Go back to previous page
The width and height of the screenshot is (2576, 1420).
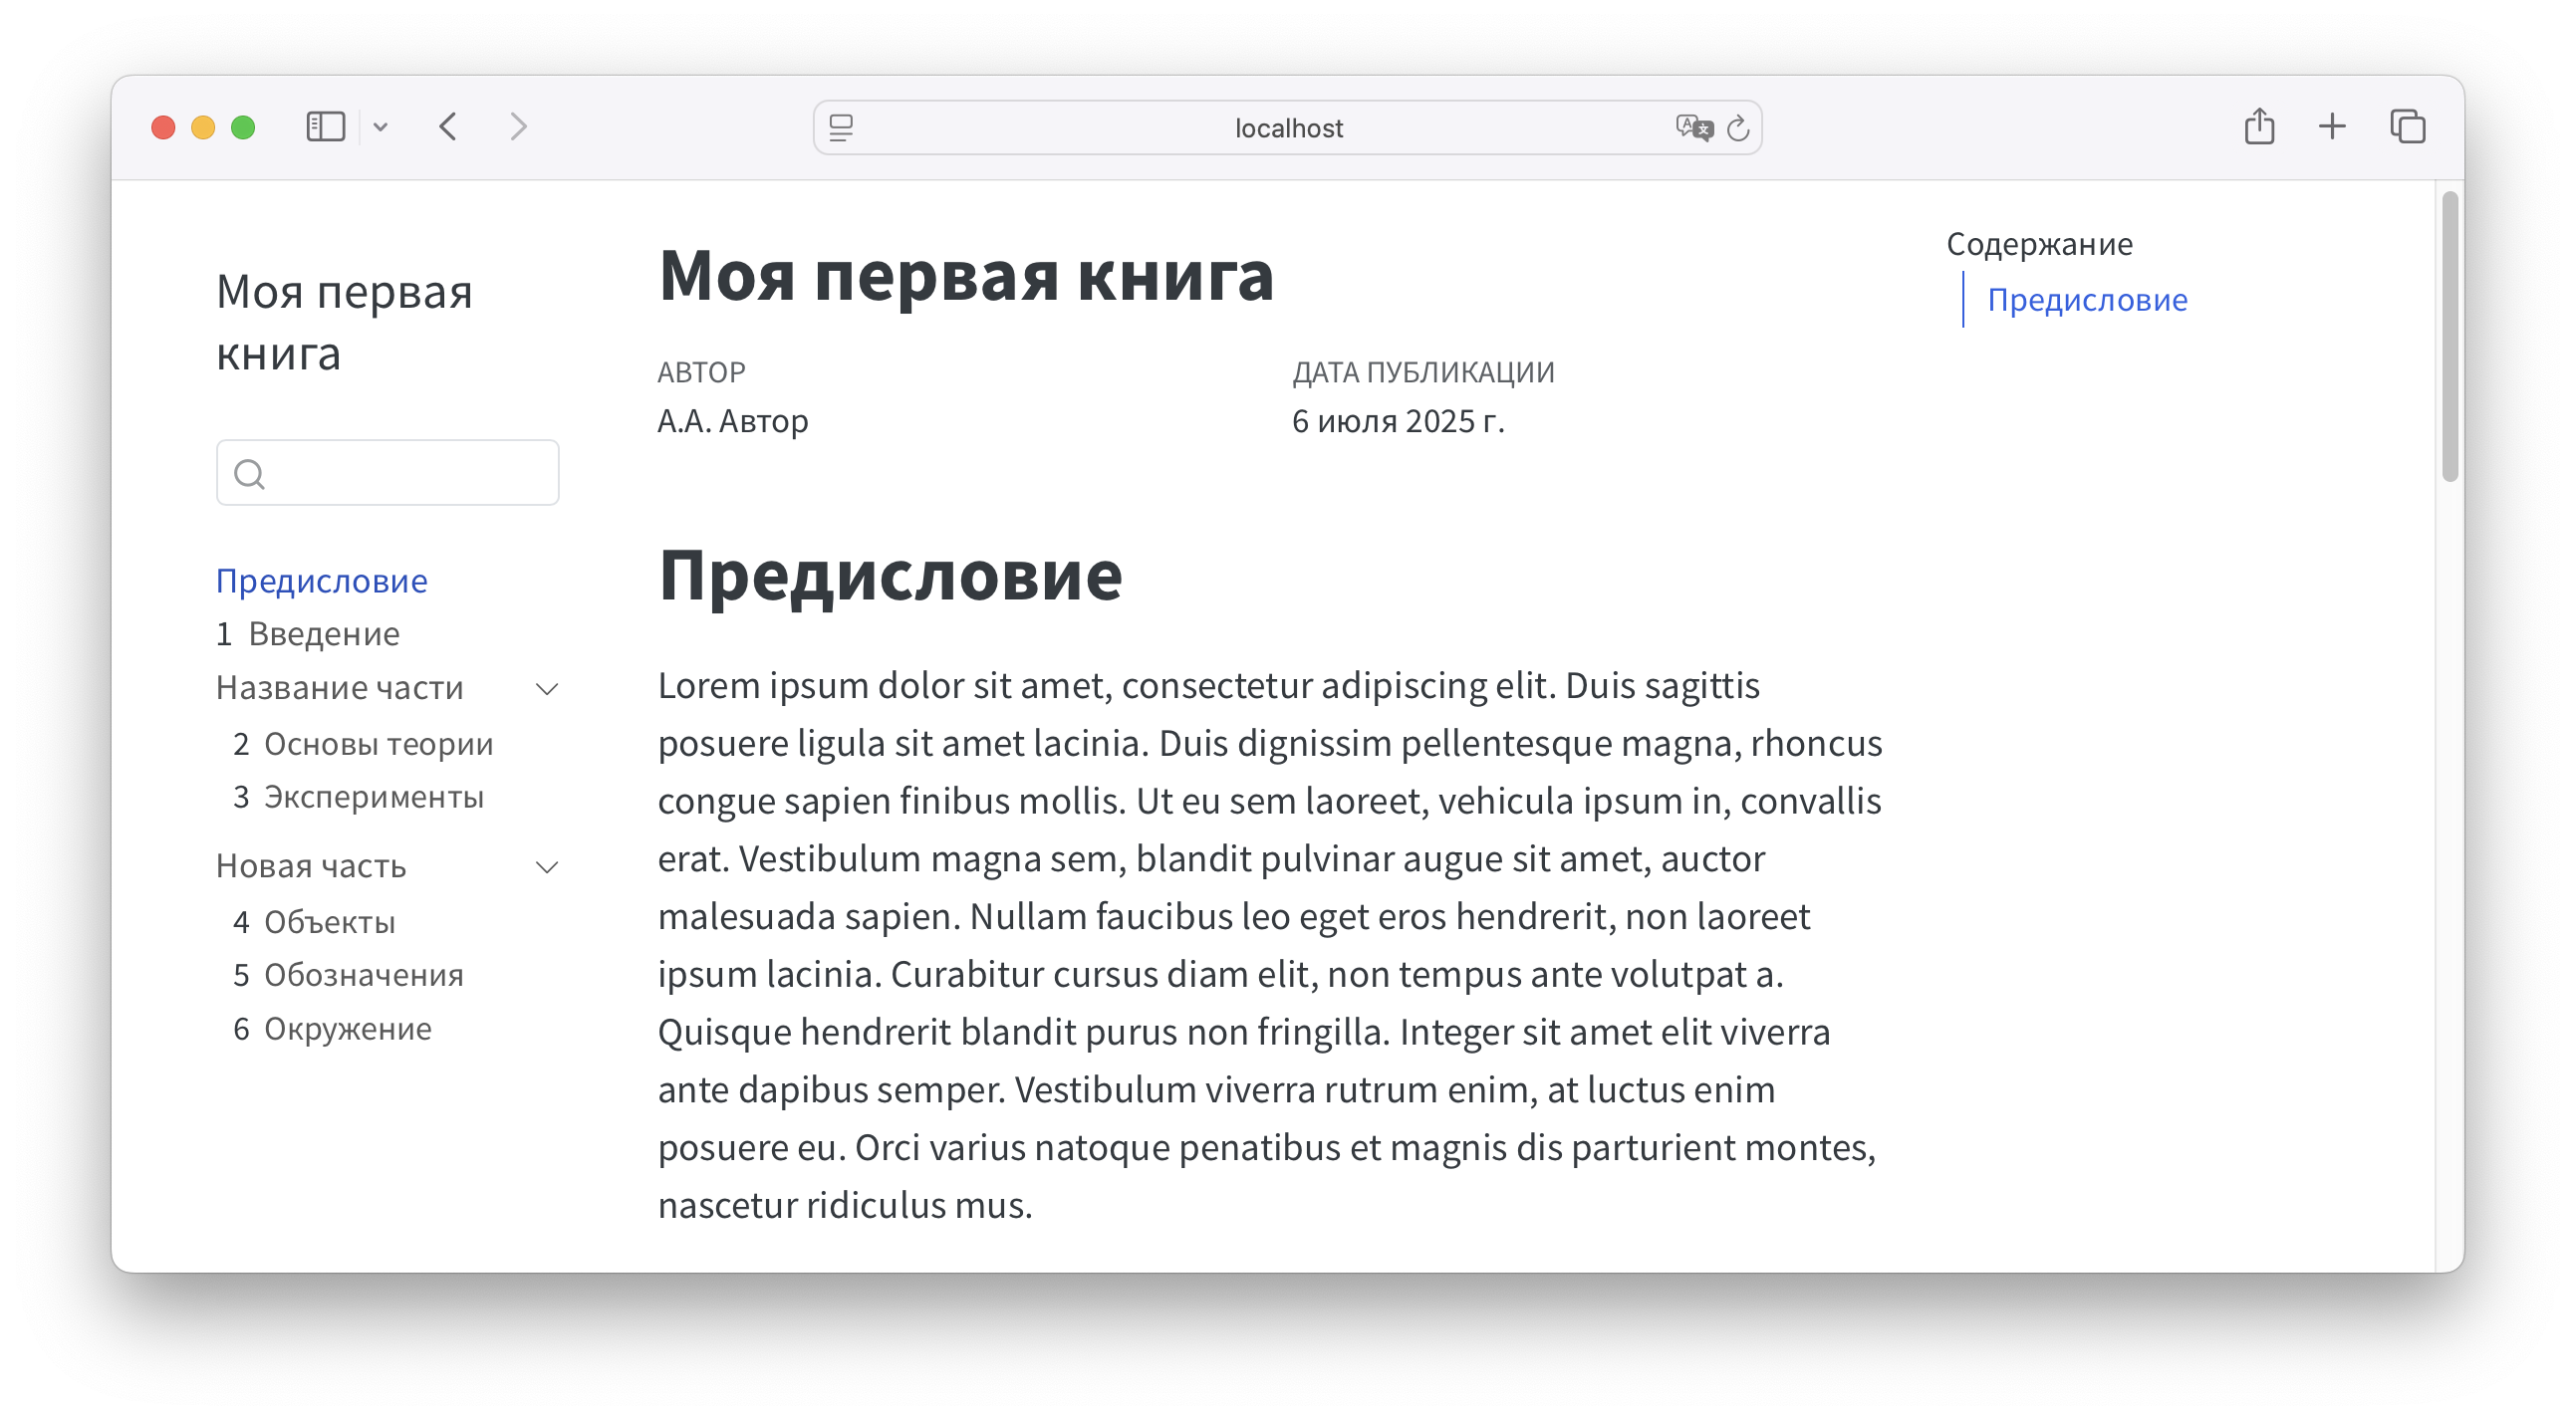click(448, 127)
